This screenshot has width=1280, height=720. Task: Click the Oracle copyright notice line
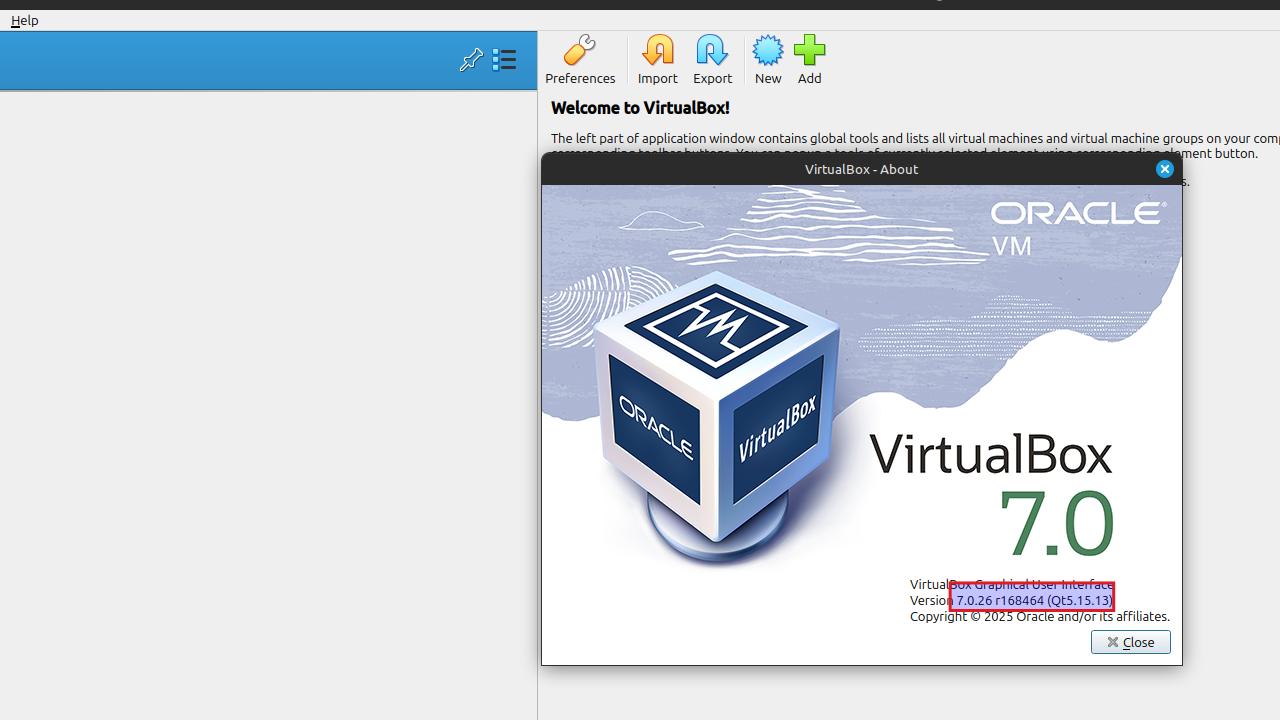pos(1039,617)
